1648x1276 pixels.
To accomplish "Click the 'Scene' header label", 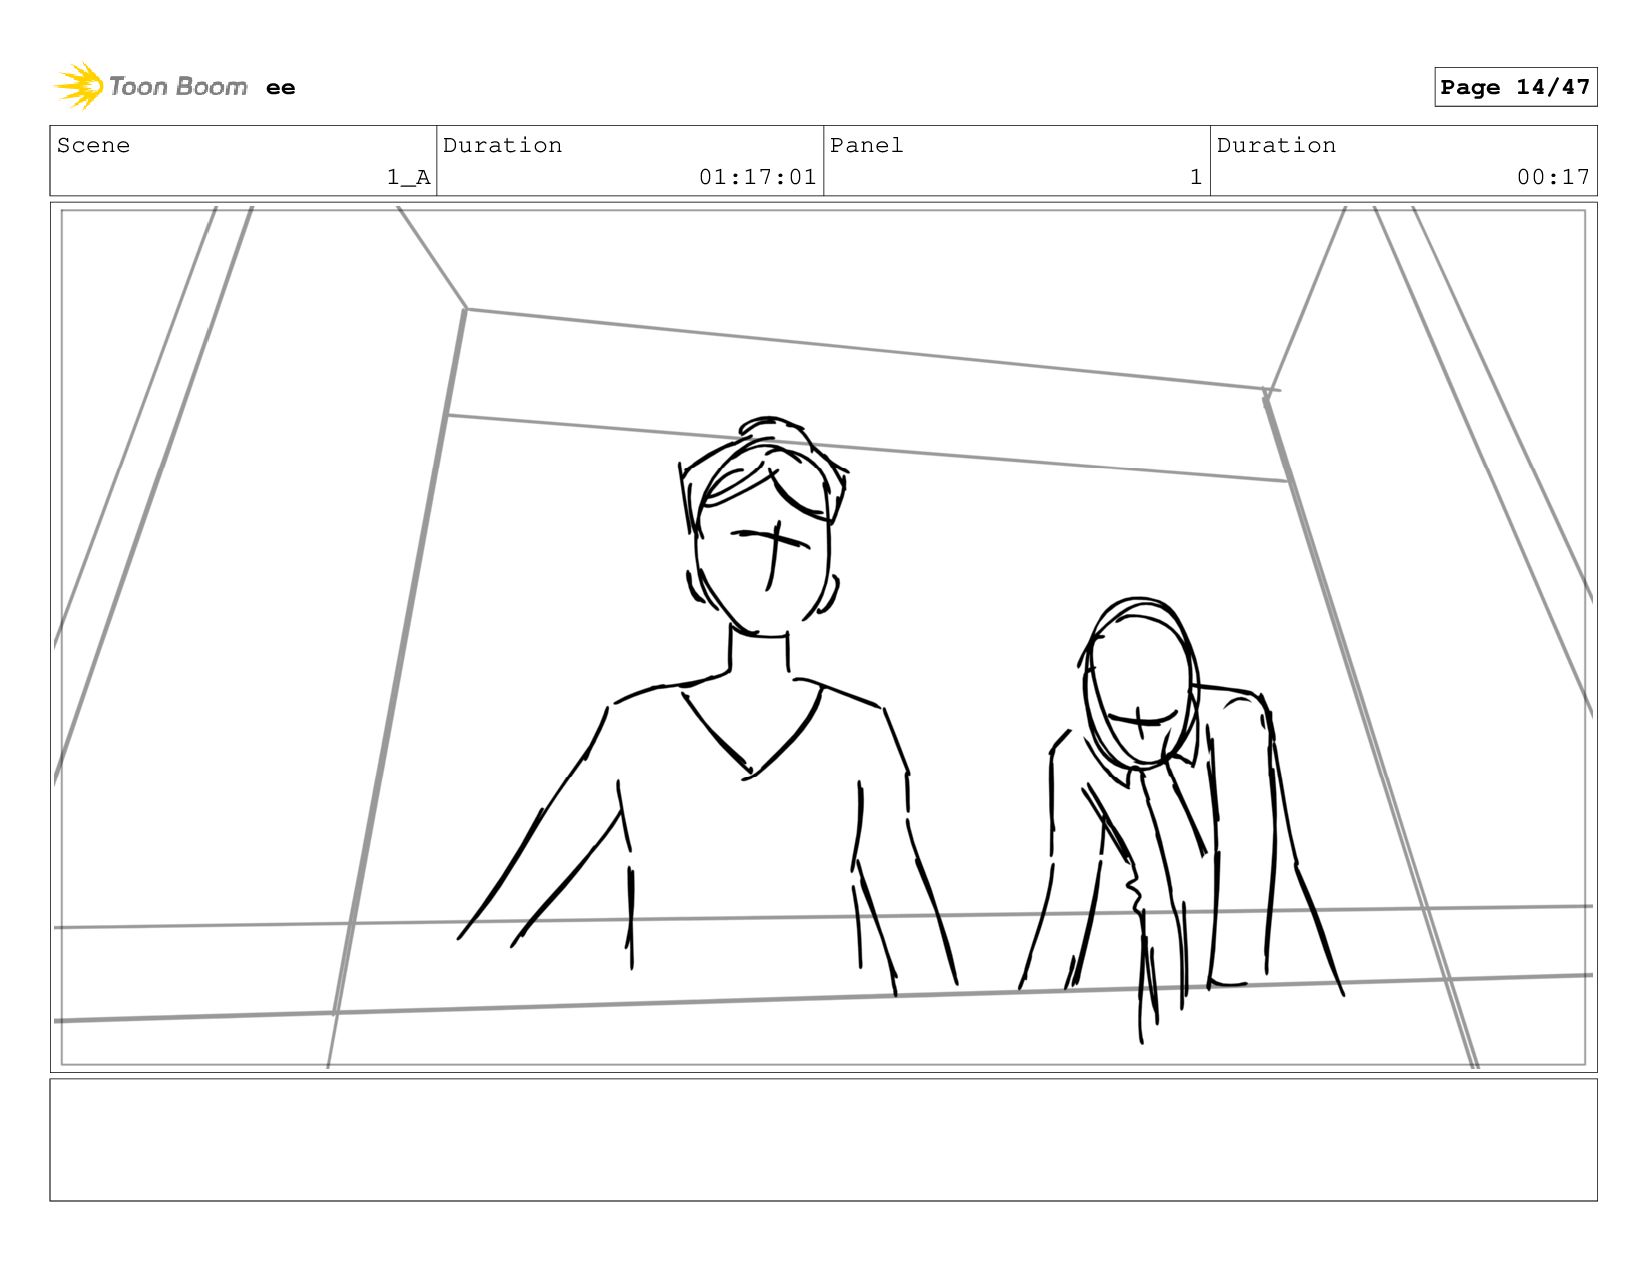I will pos(93,145).
